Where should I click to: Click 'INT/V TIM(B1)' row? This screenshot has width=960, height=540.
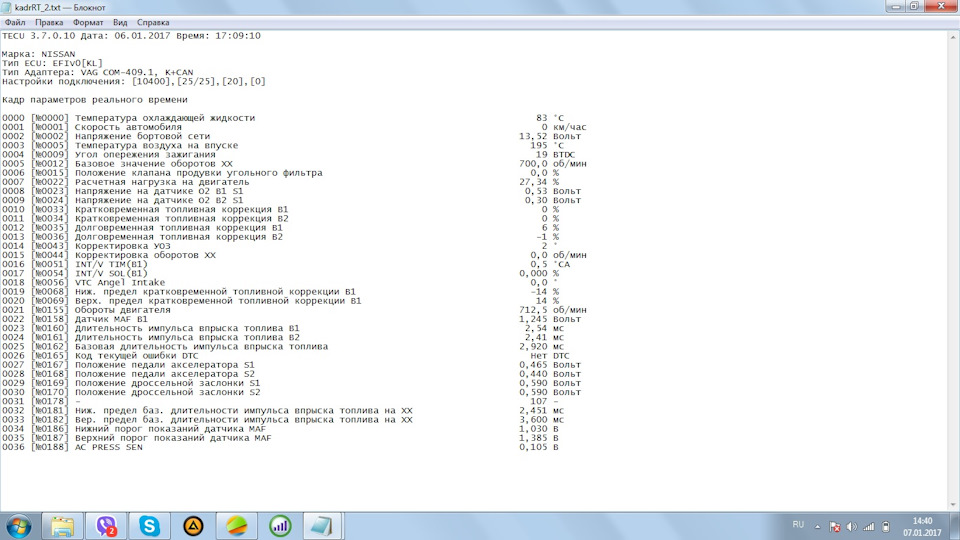click(x=286, y=264)
